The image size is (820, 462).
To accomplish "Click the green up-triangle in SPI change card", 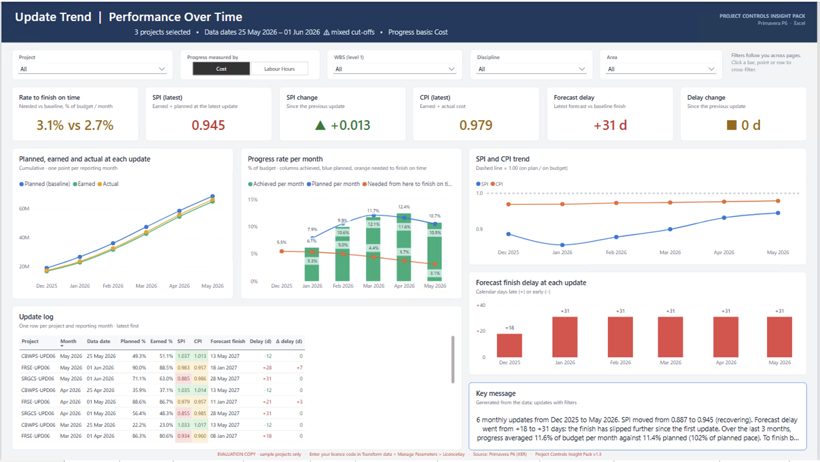I will click(x=320, y=125).
